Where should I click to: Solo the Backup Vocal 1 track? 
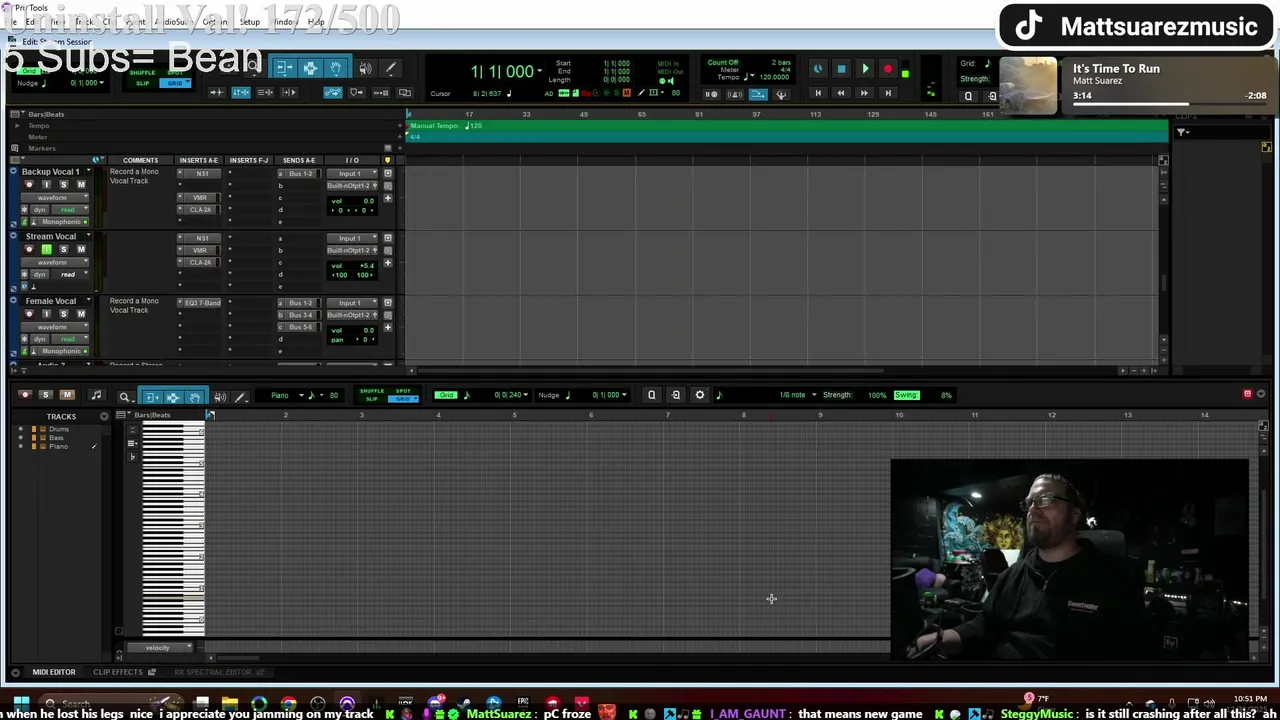[63, 184]
